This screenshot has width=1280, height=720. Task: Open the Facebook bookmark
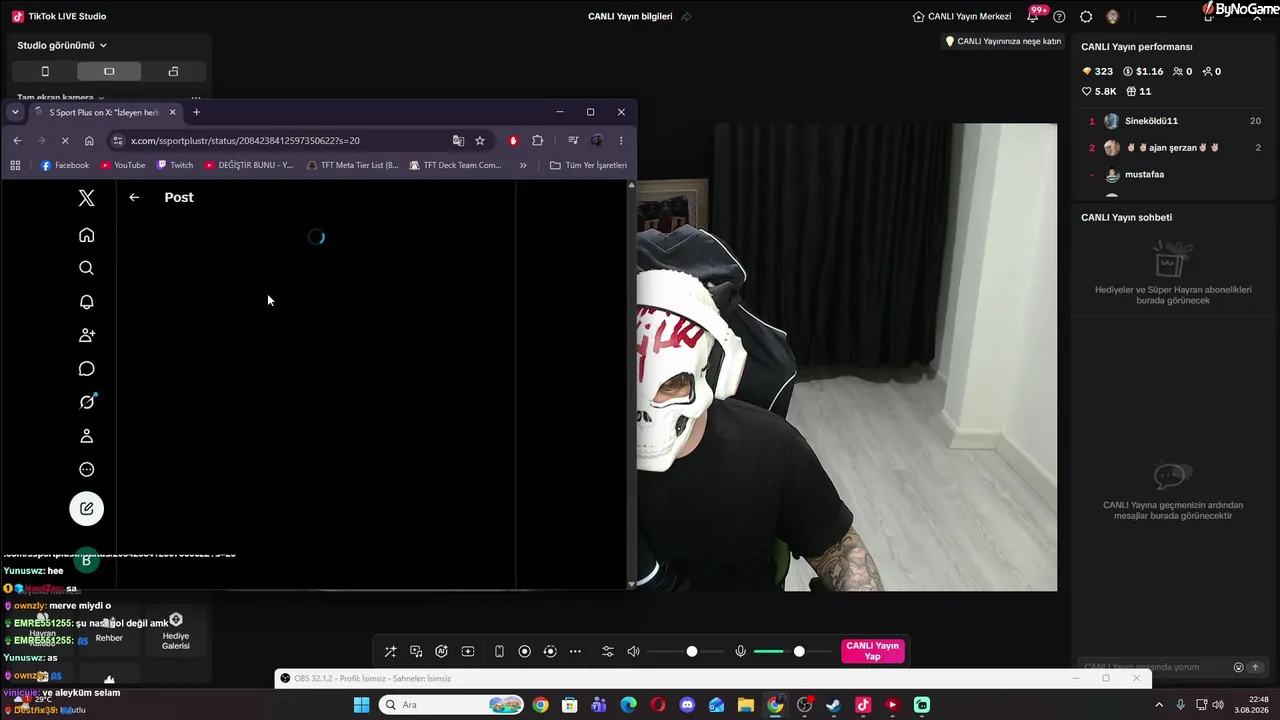[65, 165]
